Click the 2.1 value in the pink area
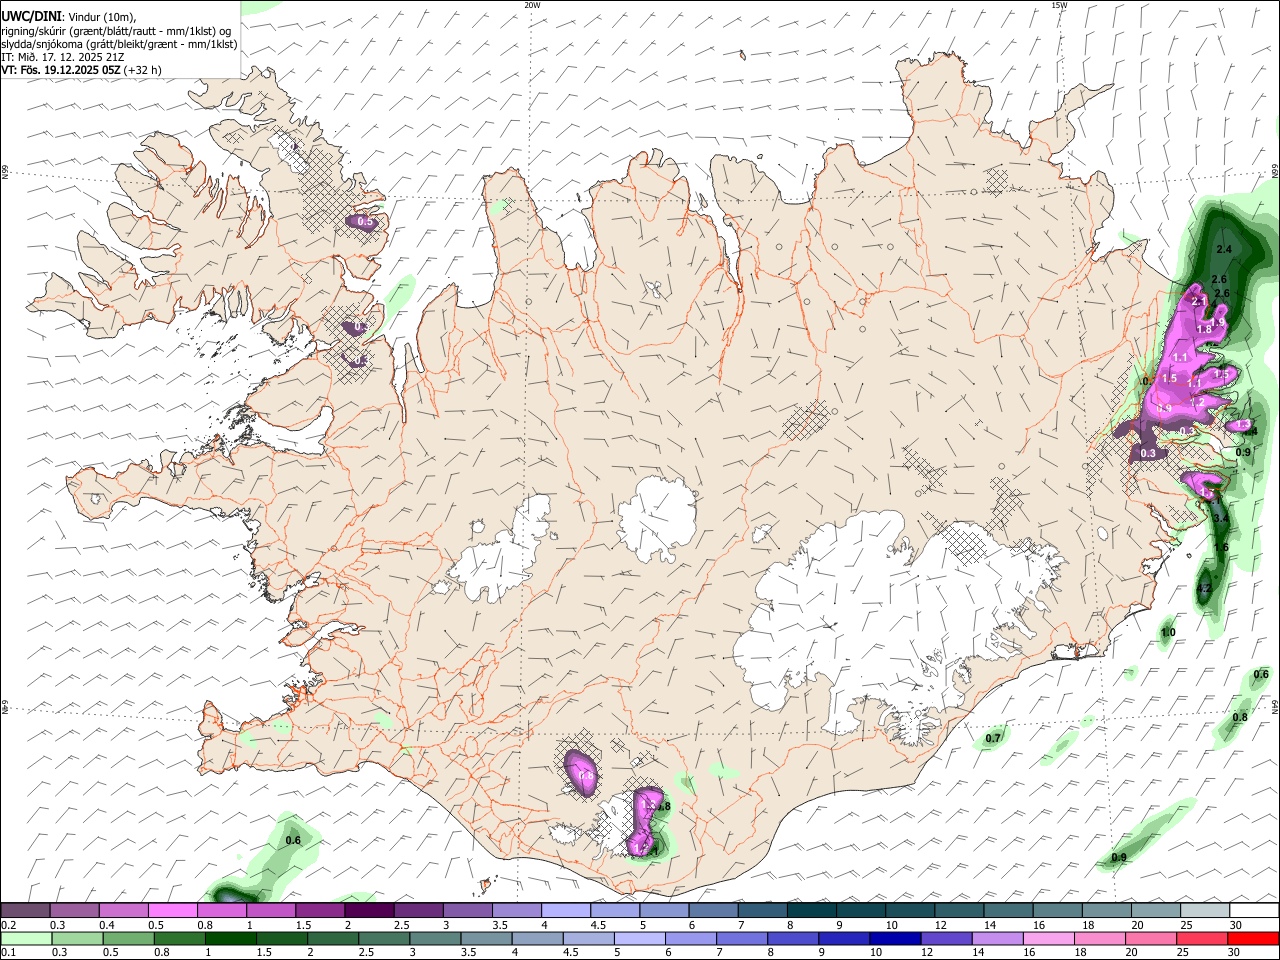Screen dimensions: 1280x960 pyautogui.click(x=1201, y=300)
